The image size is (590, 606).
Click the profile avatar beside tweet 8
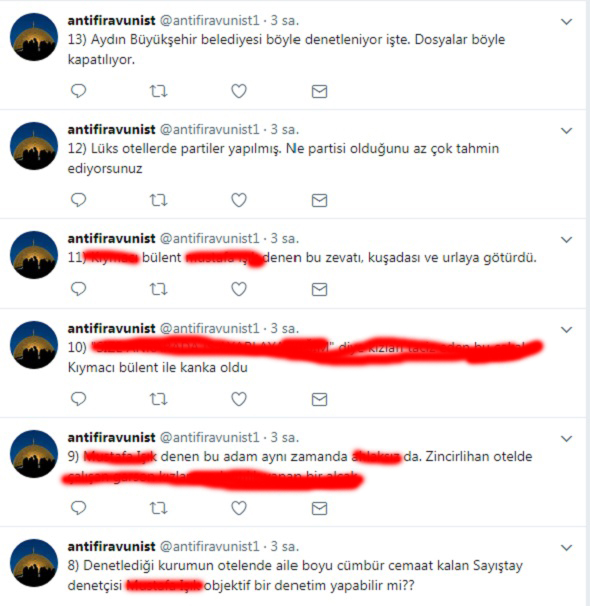(x=34, y=563)
